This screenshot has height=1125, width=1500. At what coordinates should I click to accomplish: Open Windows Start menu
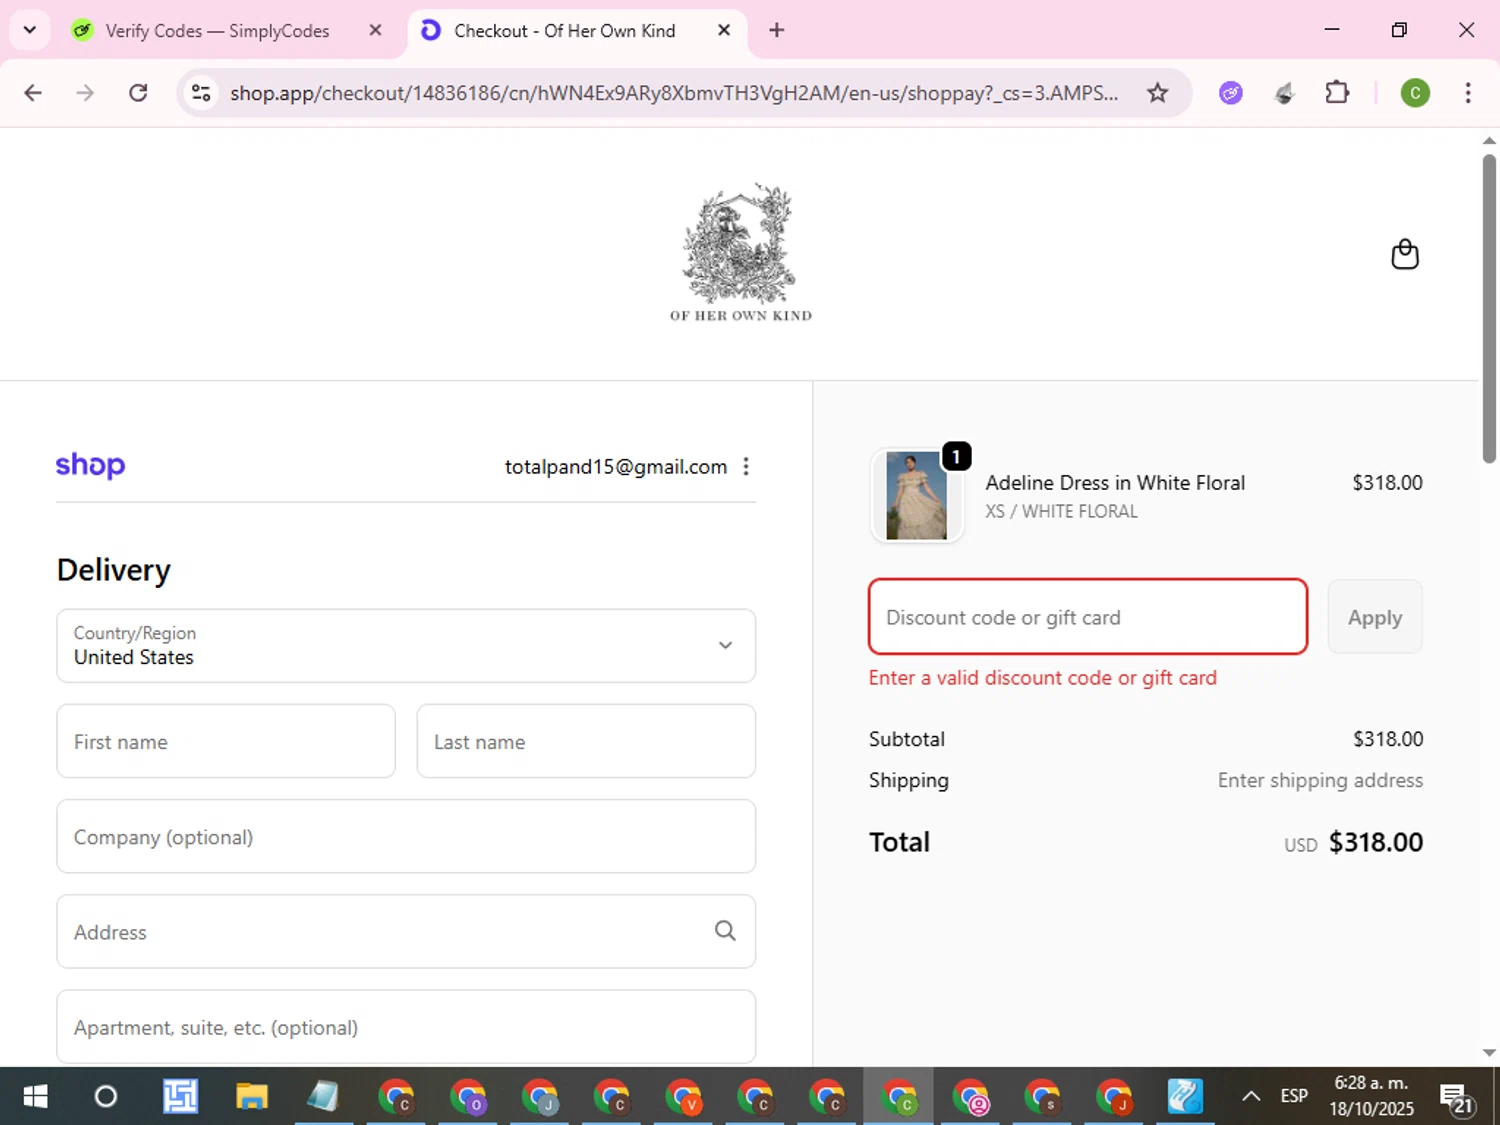coord(35,1097)
